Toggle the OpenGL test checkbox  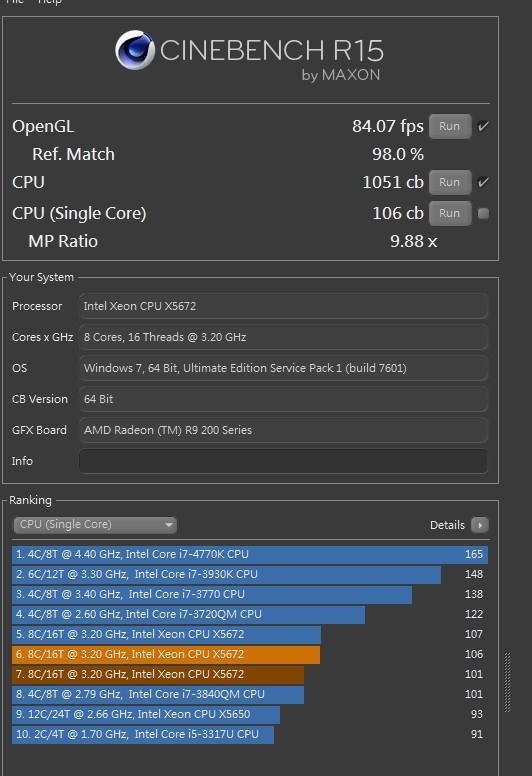click(x=483, y=126)
